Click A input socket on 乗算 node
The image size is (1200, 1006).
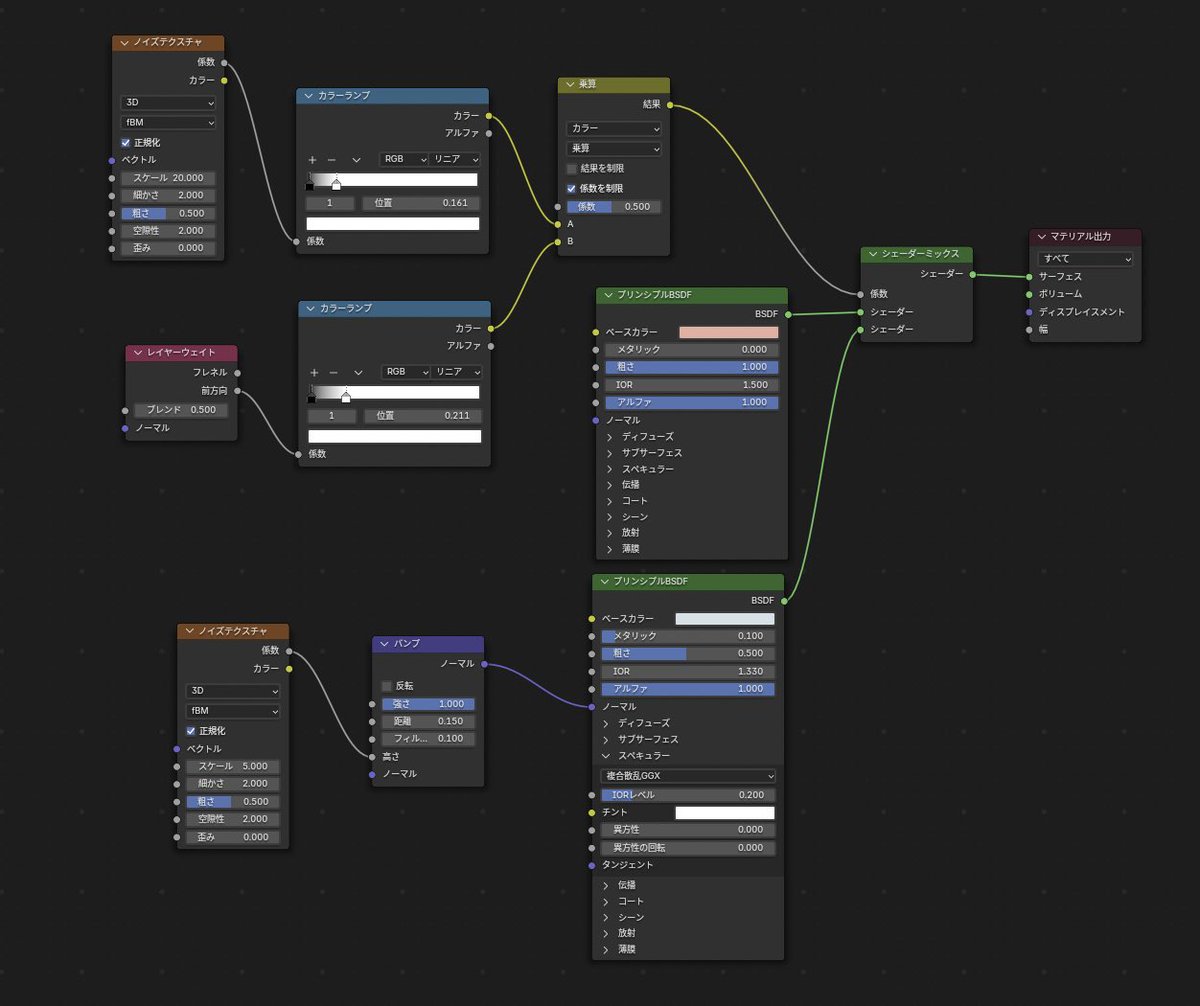558,224
